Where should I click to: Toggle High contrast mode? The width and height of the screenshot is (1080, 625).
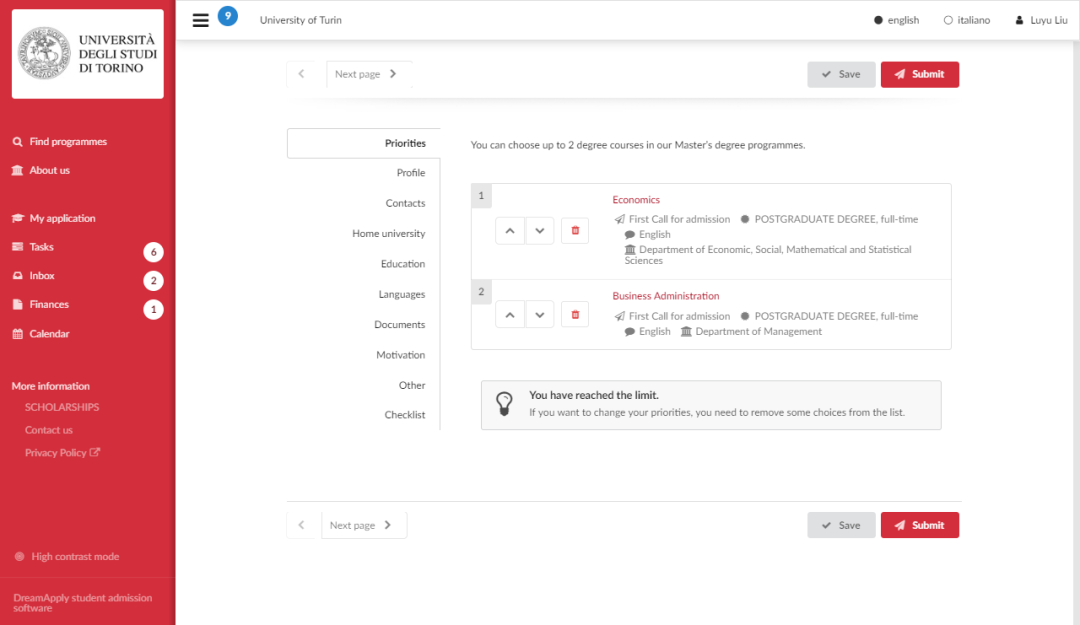[67, 557]
